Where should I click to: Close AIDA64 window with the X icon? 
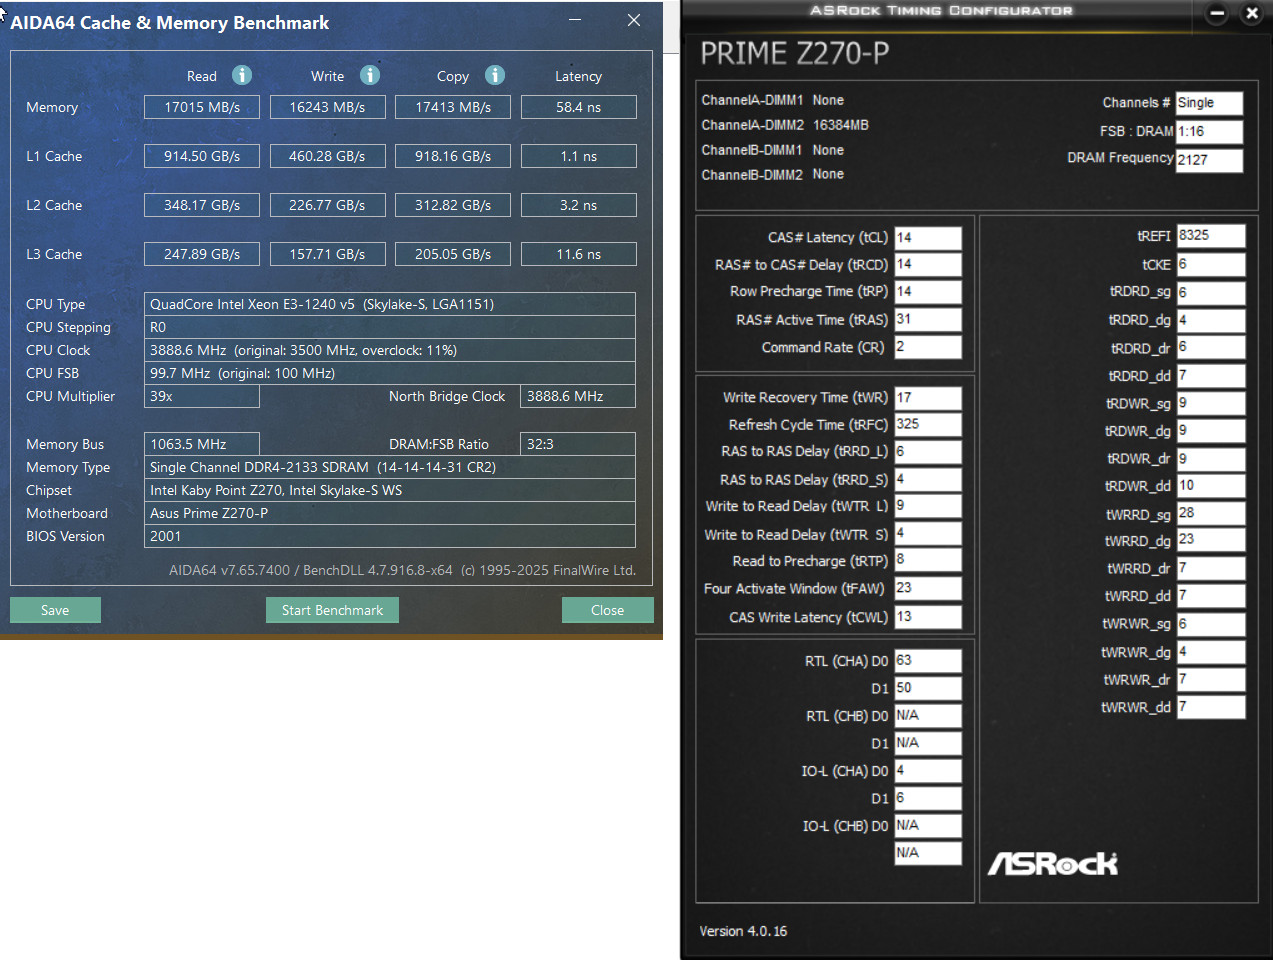[634, 20]
